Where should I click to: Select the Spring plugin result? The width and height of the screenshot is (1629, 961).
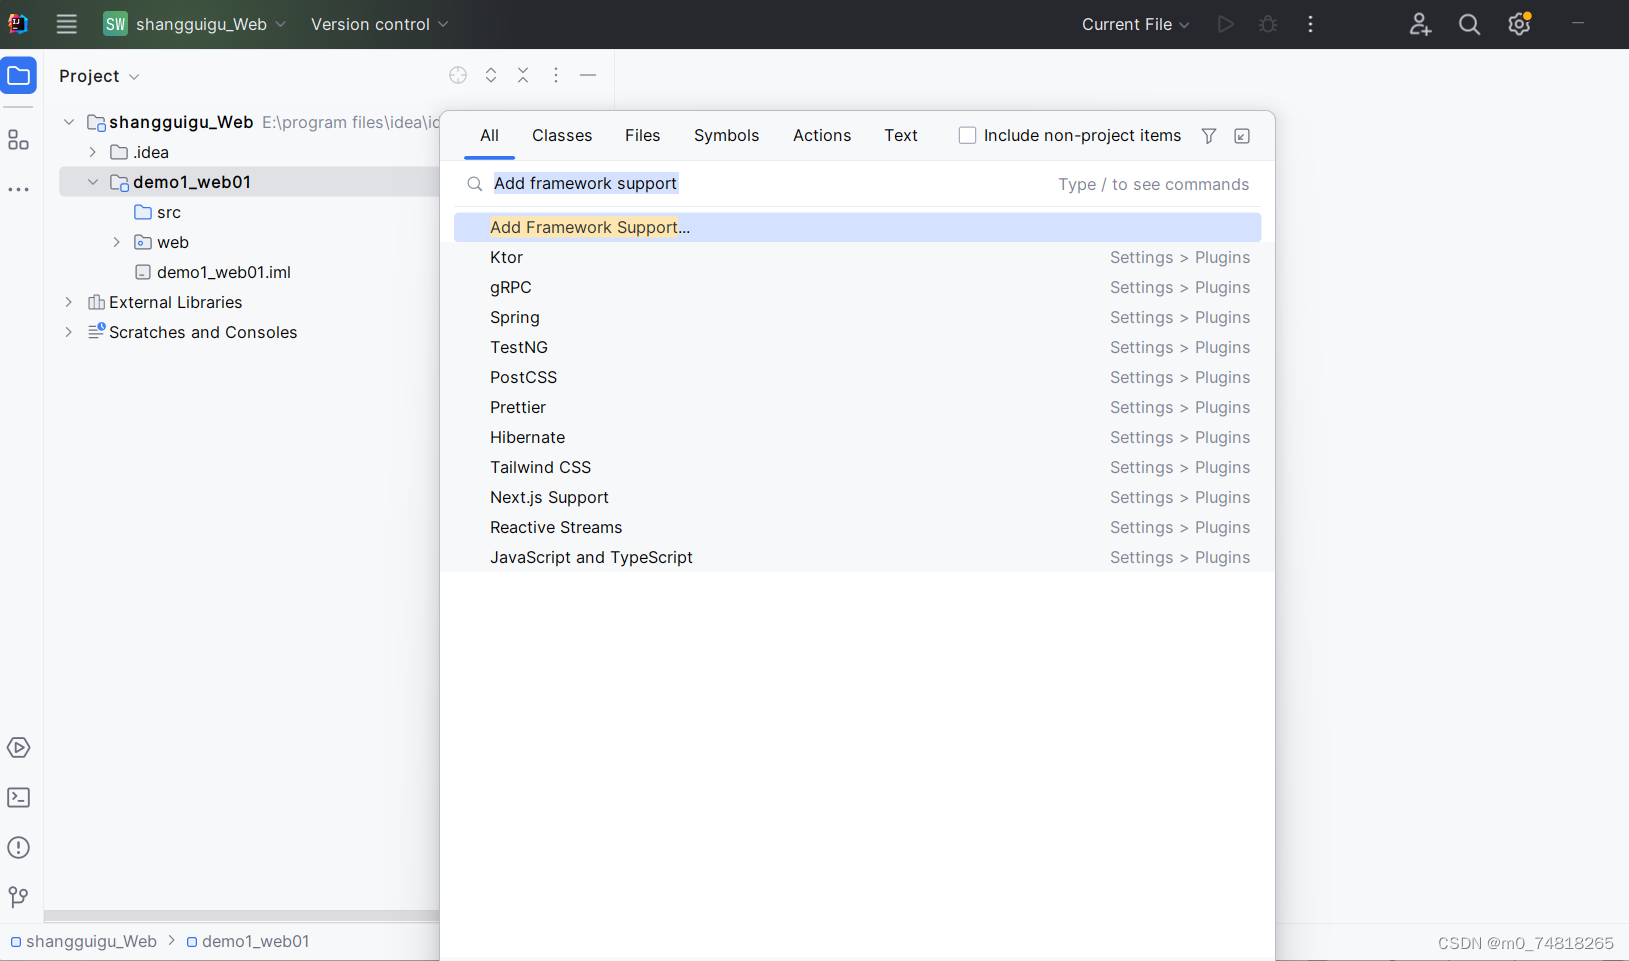click(x=857, y=317)
